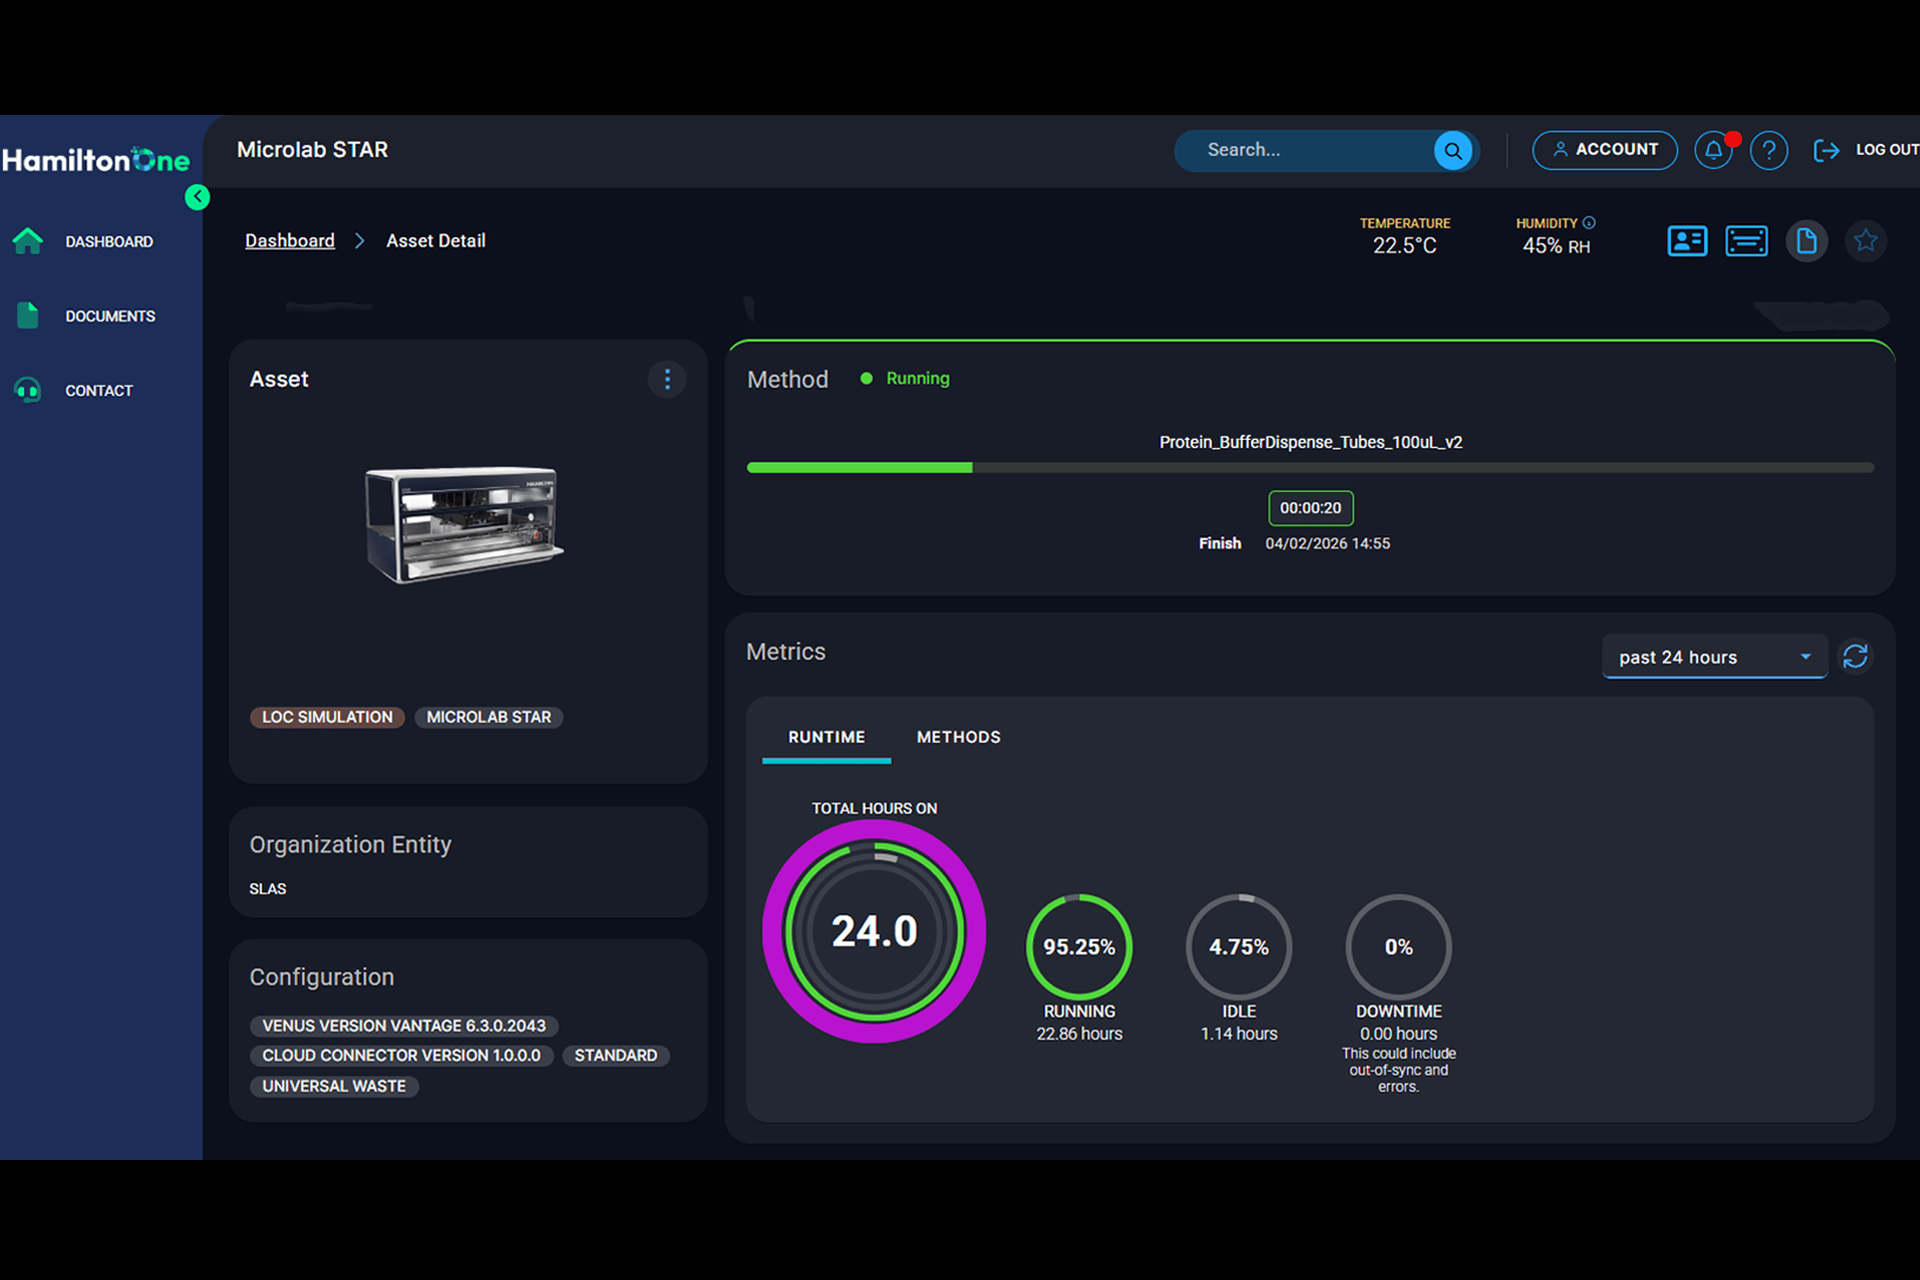Click the Total Hours On 24.0 gauge
Image resolution: width=1920 pixels, height=1280 pixels.
pyautogui.click(x=874, y=931)
